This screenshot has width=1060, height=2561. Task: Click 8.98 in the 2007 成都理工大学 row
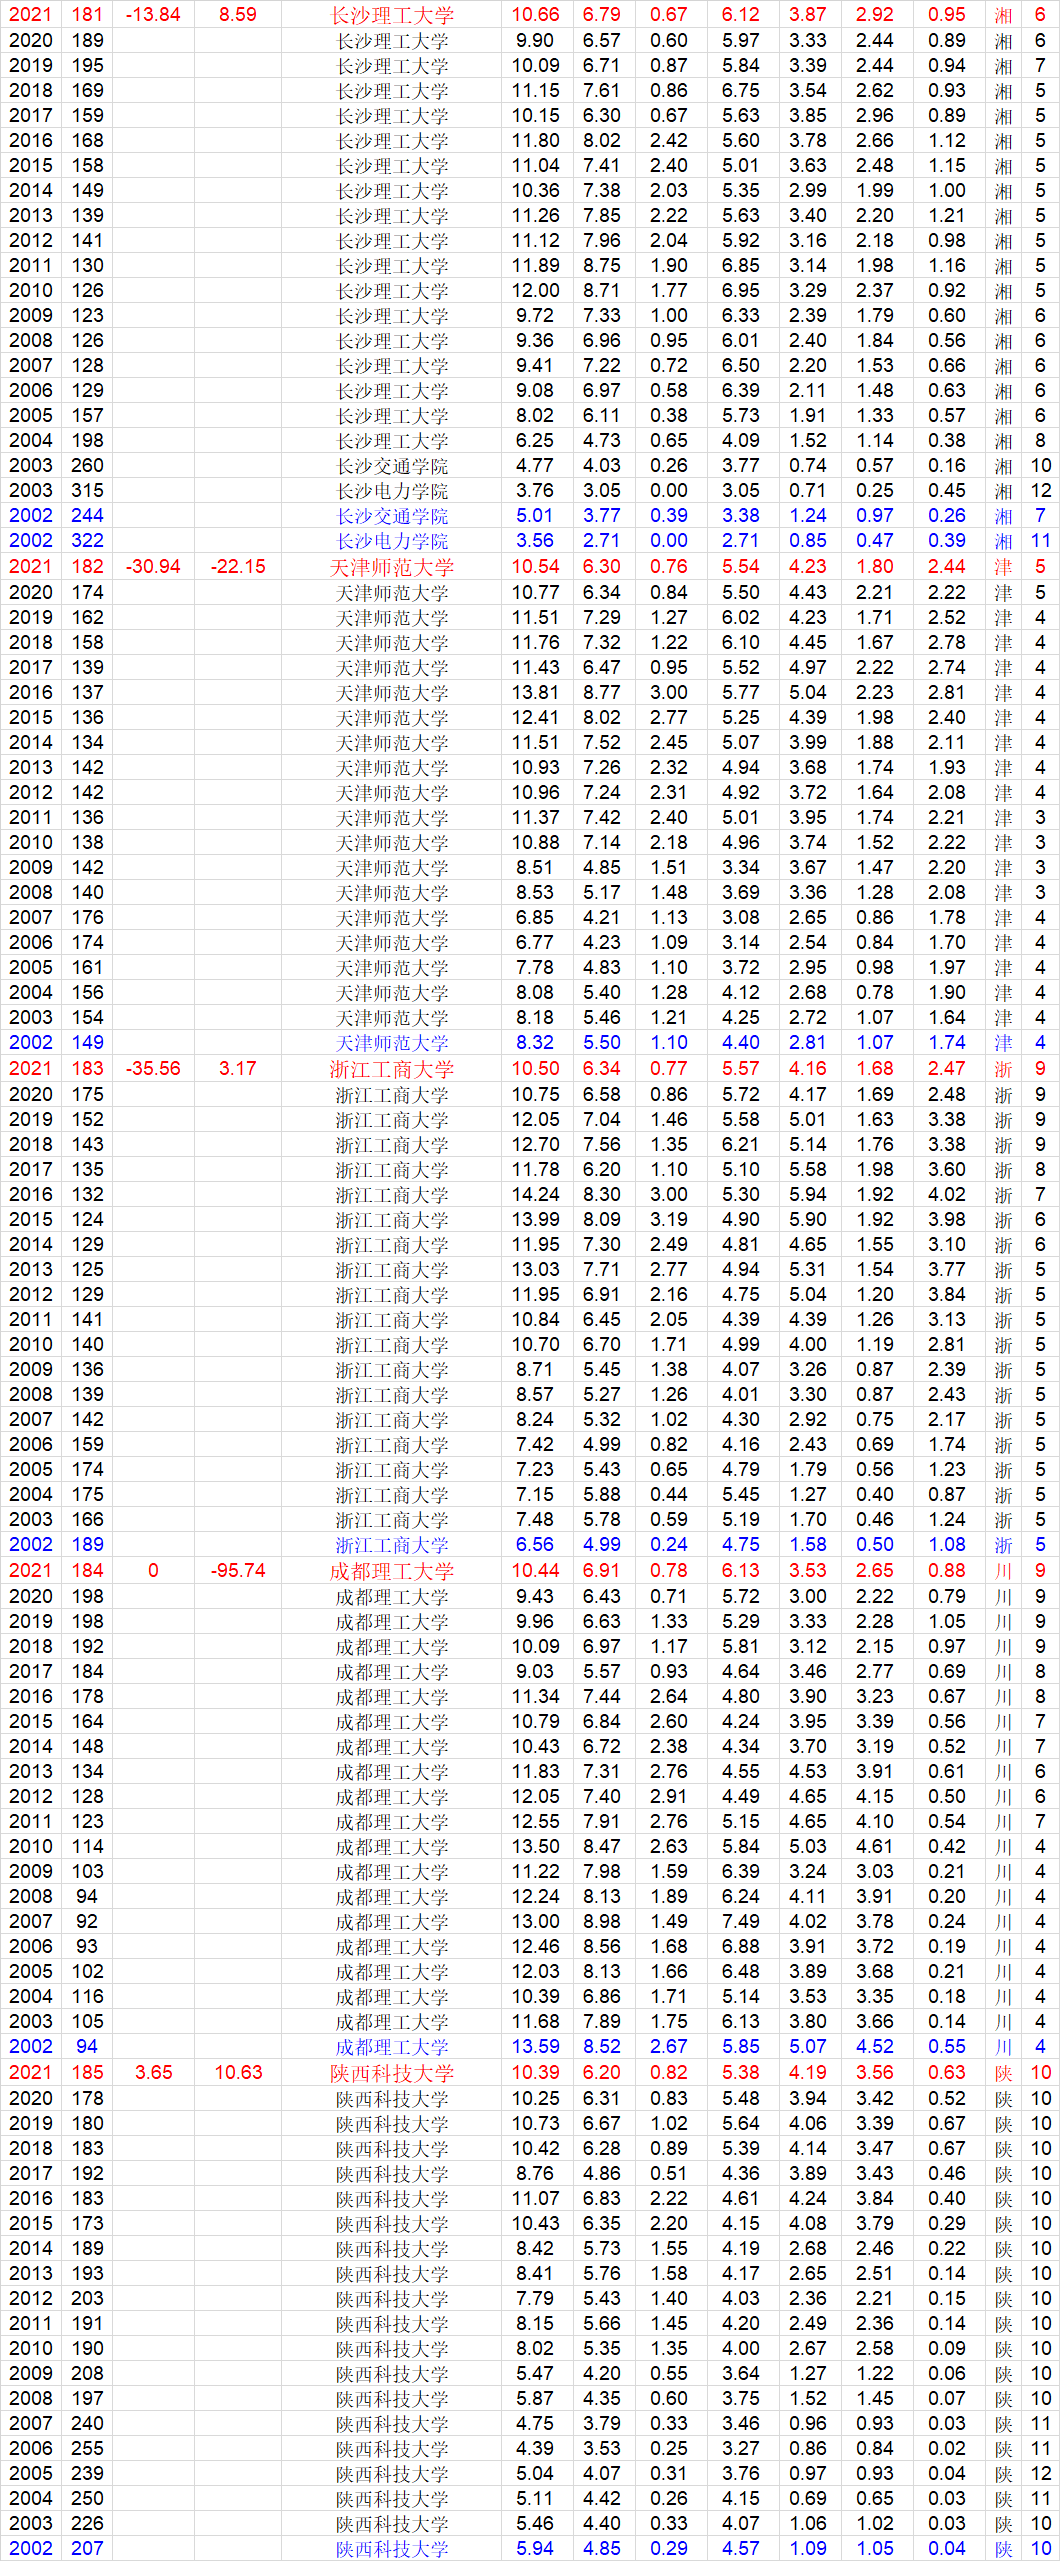coord(601,1922)
